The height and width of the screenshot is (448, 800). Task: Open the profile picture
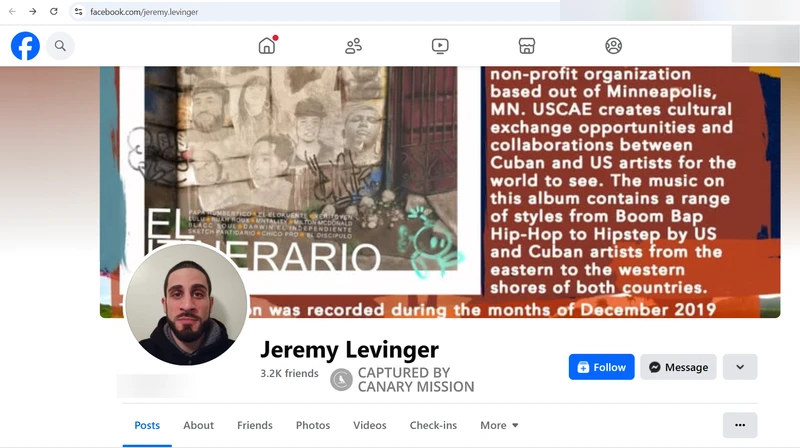coord(186,305)
